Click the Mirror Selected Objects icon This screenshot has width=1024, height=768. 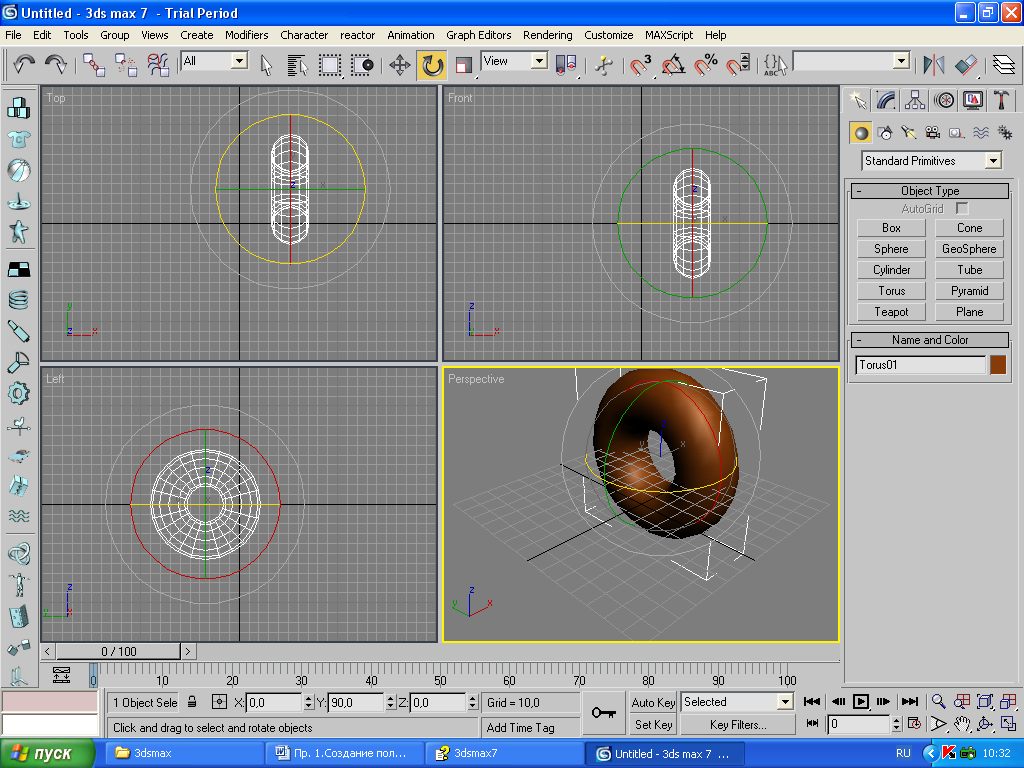[934, 65]
